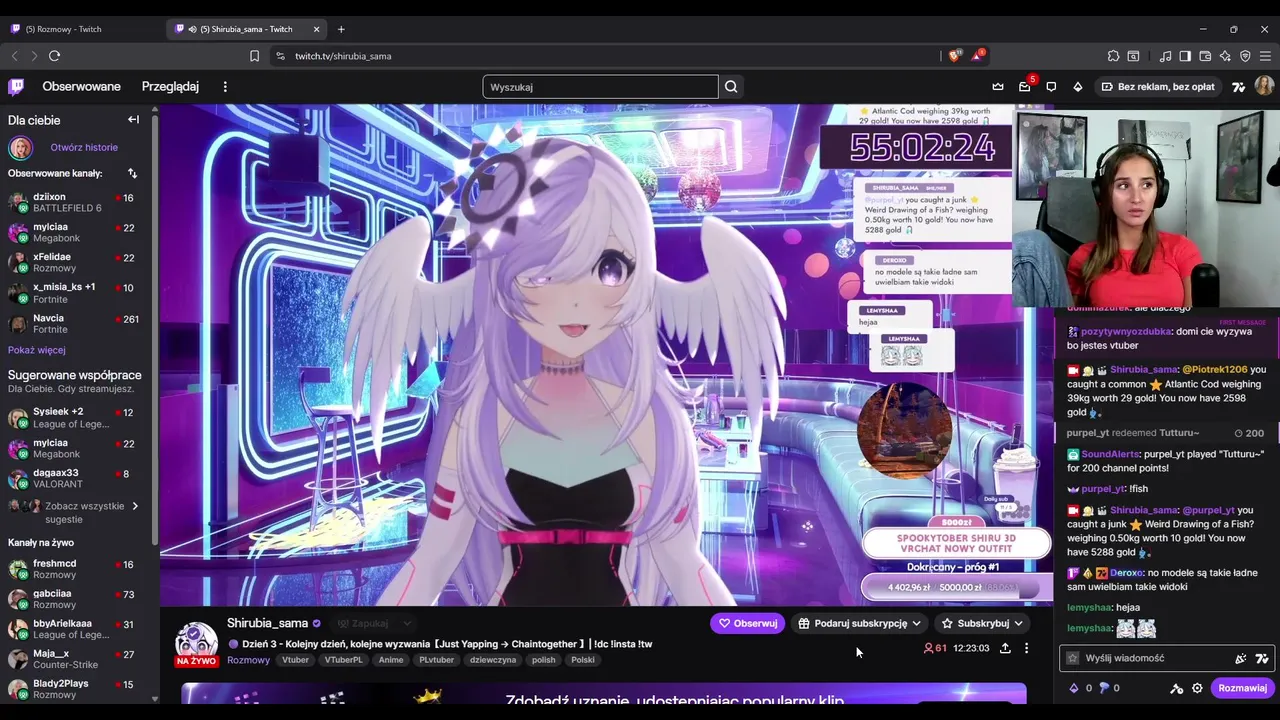Open the three-dot more menu beside Przeglądaj
Image resolution: width=1280 pixels, height=720 pixels.
225,87
